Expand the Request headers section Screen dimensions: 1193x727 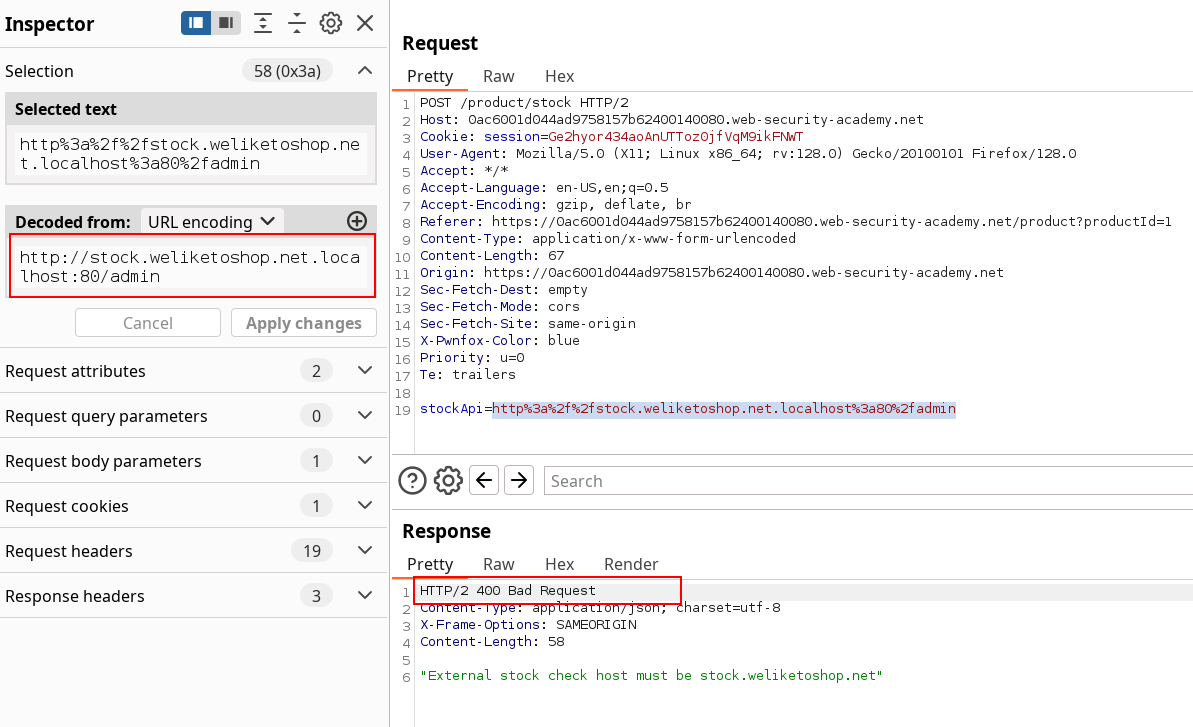(x=365, y=551)
